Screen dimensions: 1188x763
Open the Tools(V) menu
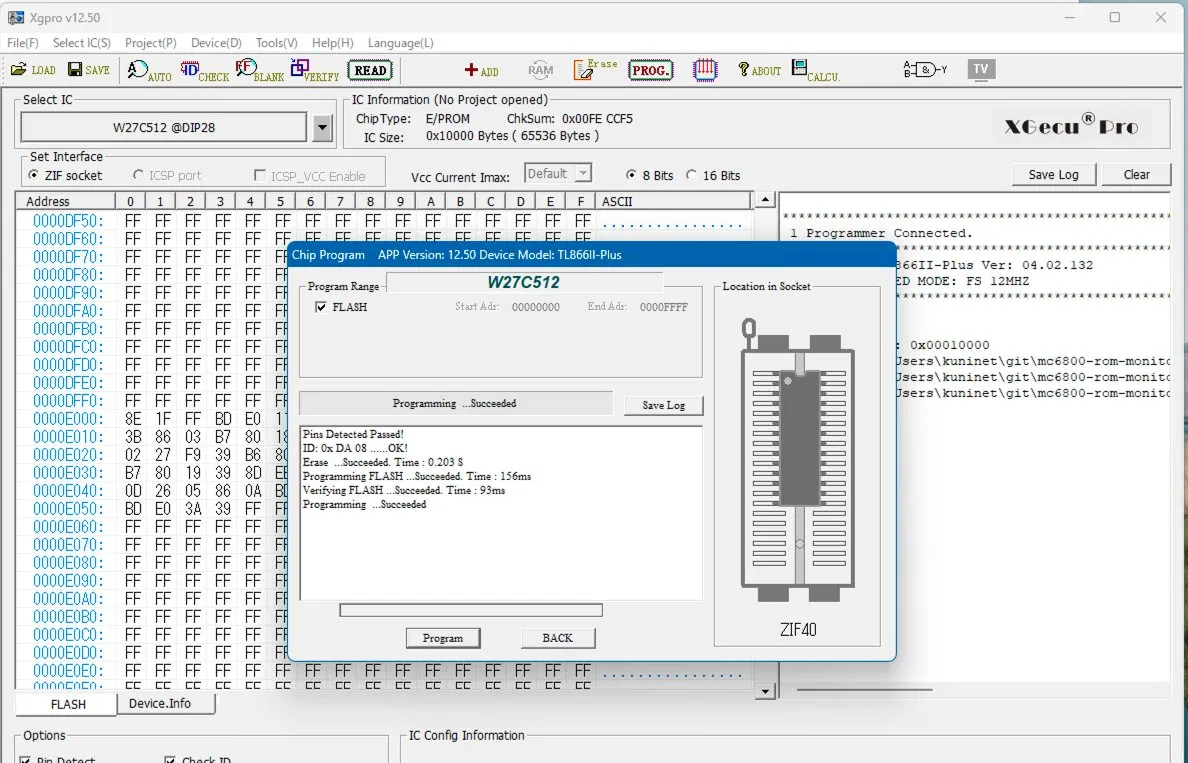pos(277,43)
